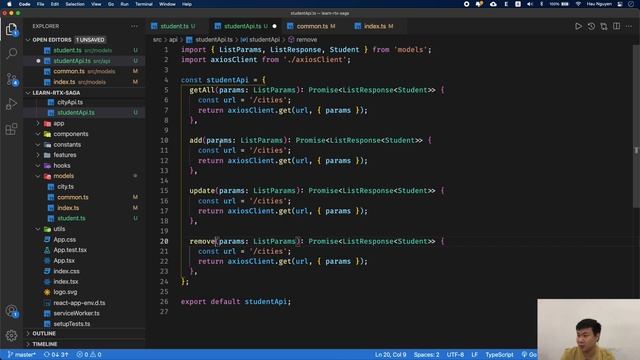Expand the features folder
Viewport: 640px width, 360px height.
pyautogui.click(x=64, y=155)
